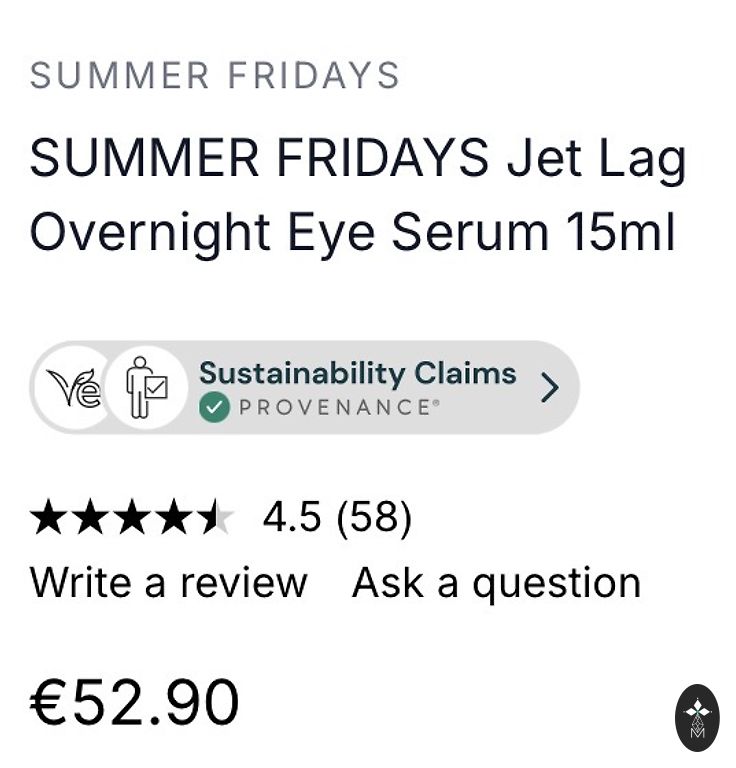
Task: Open the dark floating badge icon
Action: (x=697, y=717)
